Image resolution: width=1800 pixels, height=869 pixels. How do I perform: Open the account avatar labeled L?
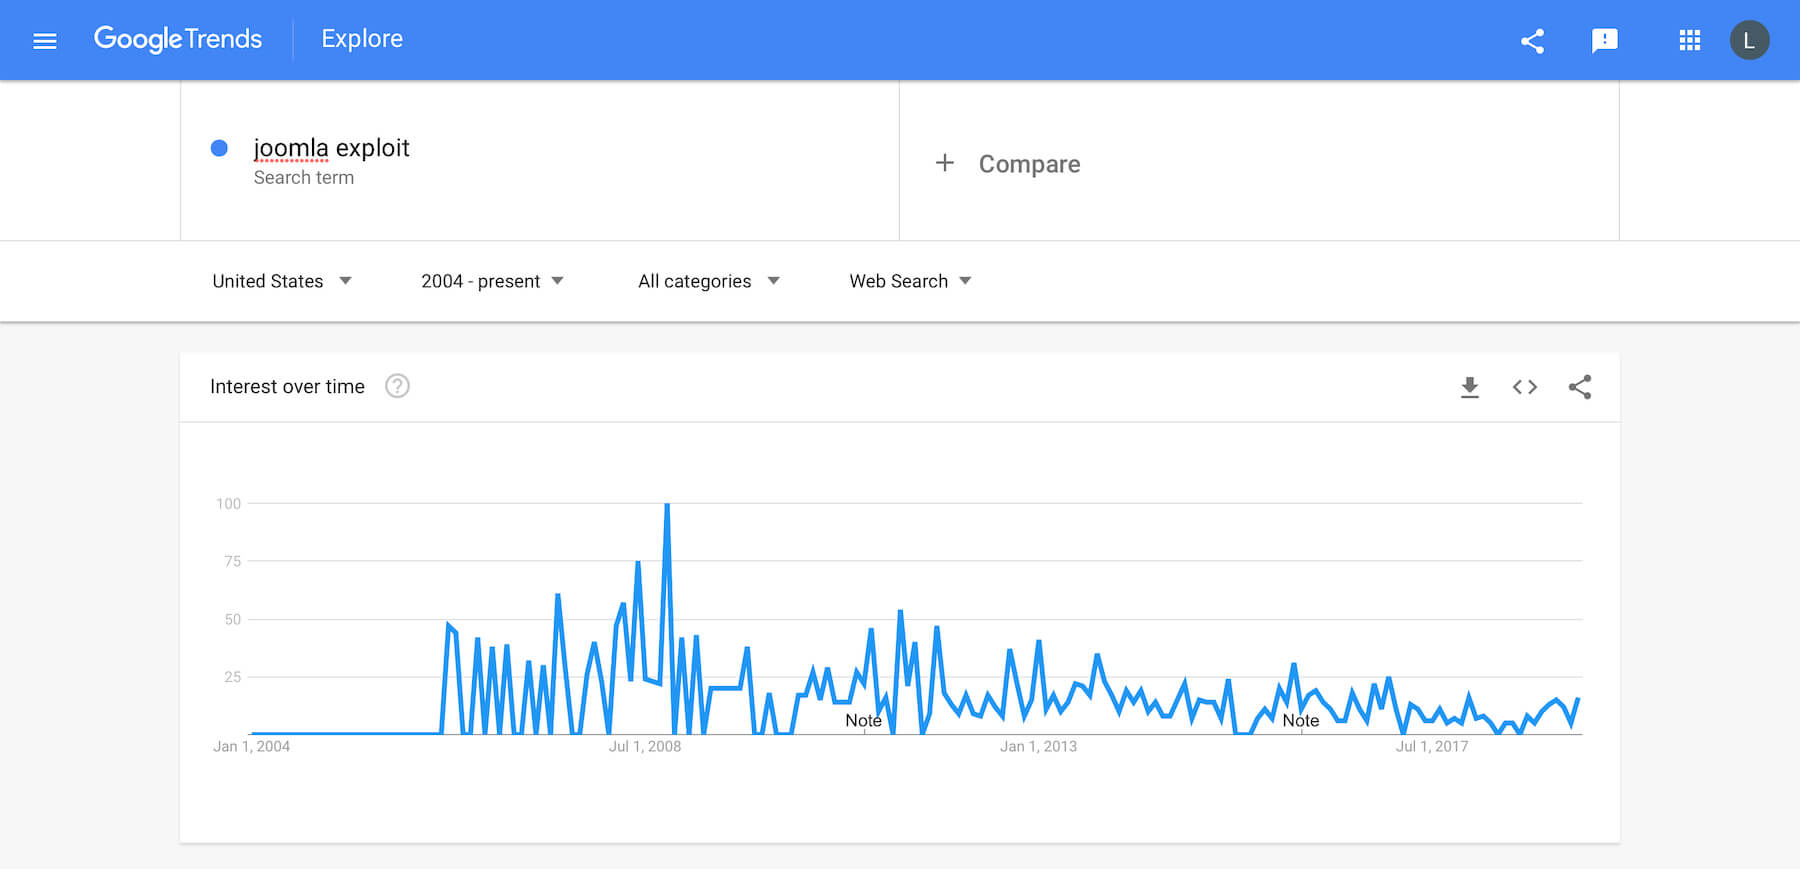[x=1749, y=40]
